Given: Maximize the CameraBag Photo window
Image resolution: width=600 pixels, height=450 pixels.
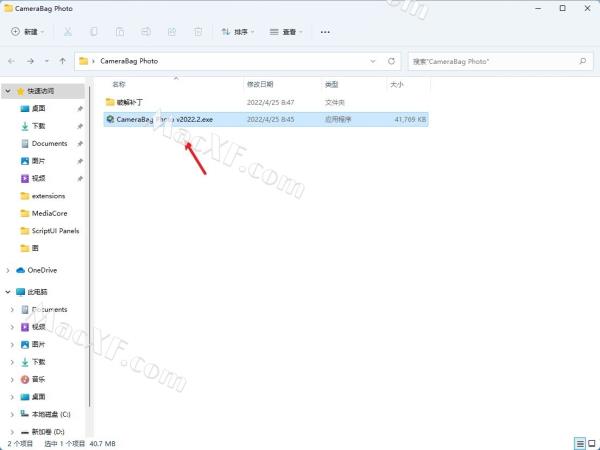Looking at the screenshot, I should [x=562, y=8].
